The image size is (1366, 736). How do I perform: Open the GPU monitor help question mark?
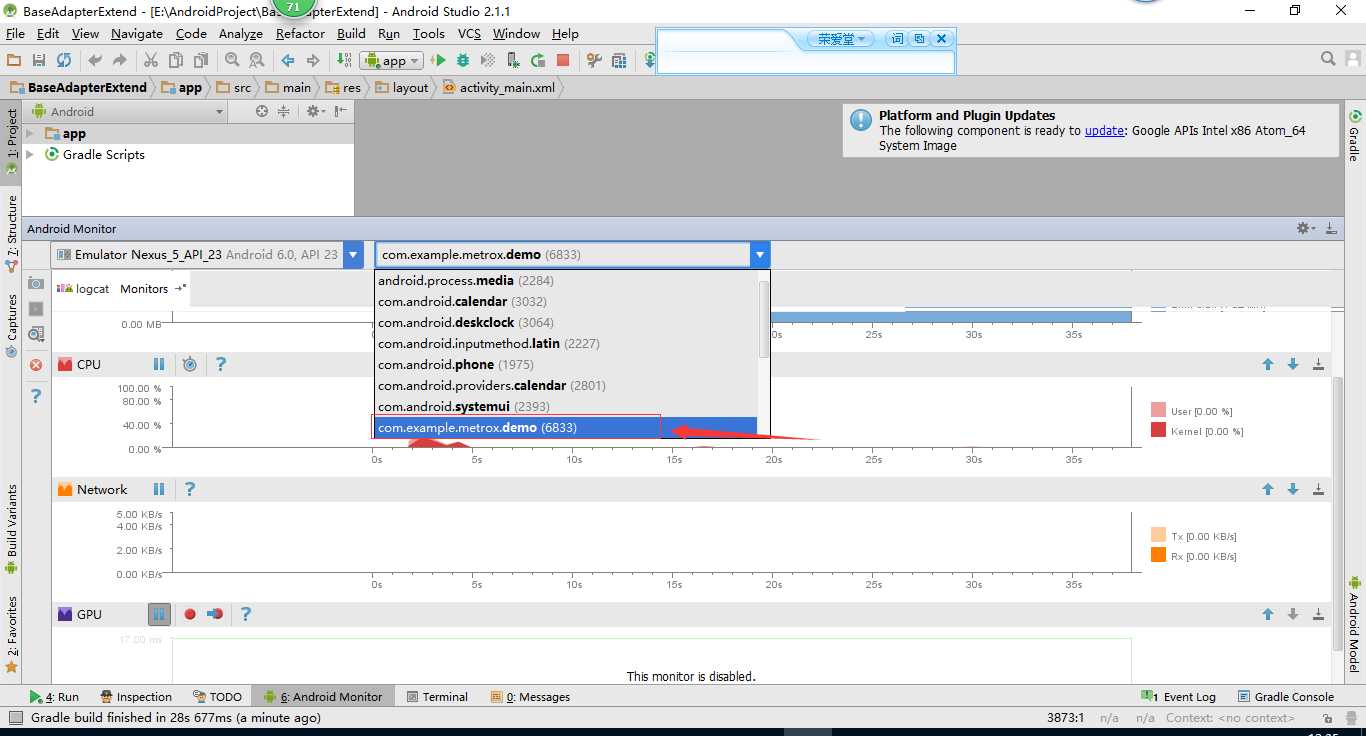pos(246,614)
